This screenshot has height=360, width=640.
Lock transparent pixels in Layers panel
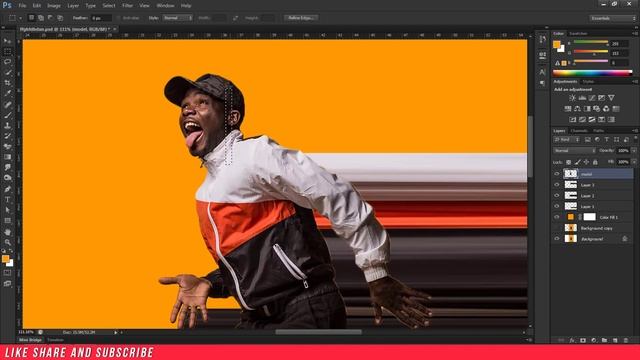pos(568,162)
